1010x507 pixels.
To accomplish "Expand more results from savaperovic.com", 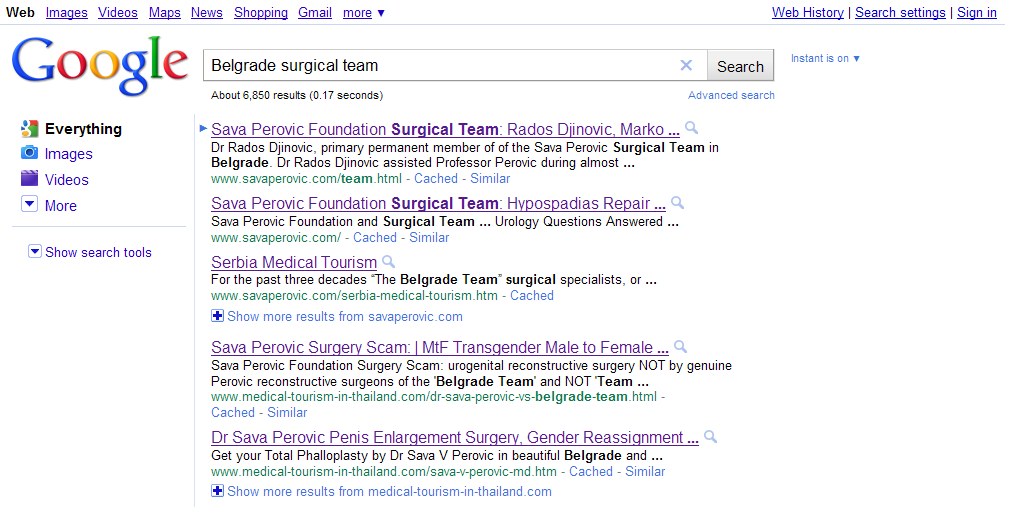I will (x=218, y=316).
